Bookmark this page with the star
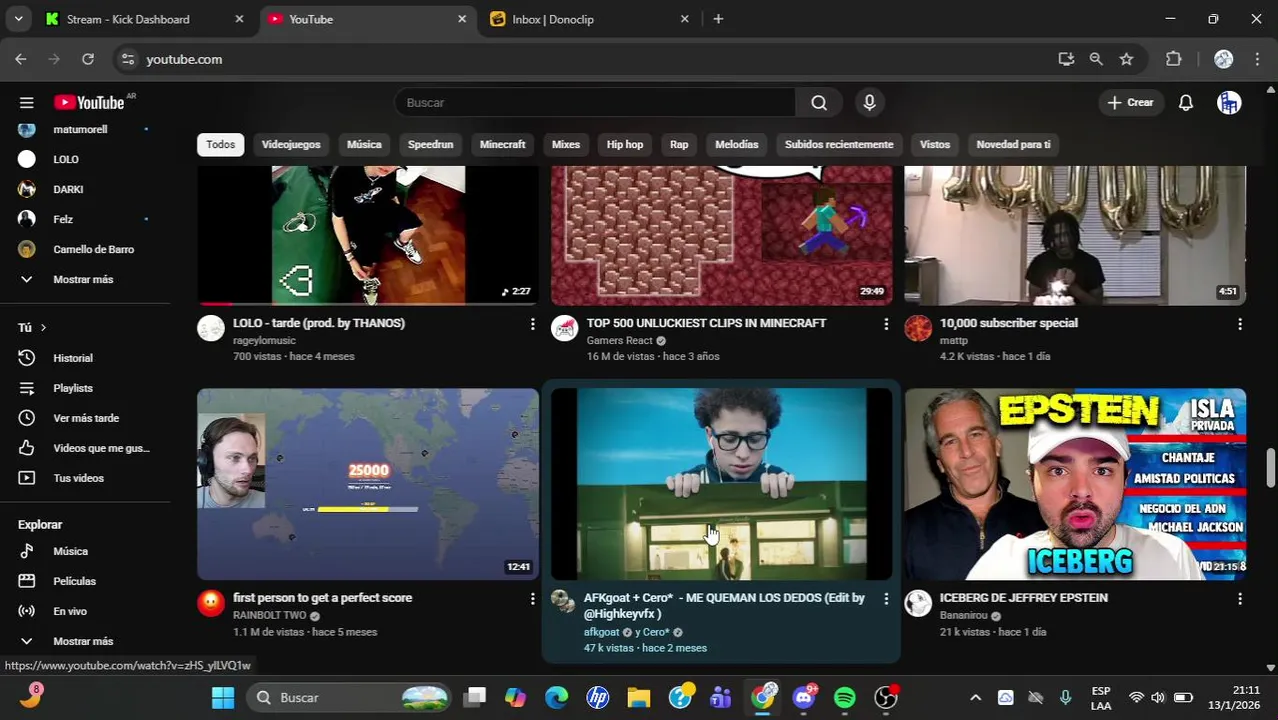The image size is (1278, 720). [1126, 59]
